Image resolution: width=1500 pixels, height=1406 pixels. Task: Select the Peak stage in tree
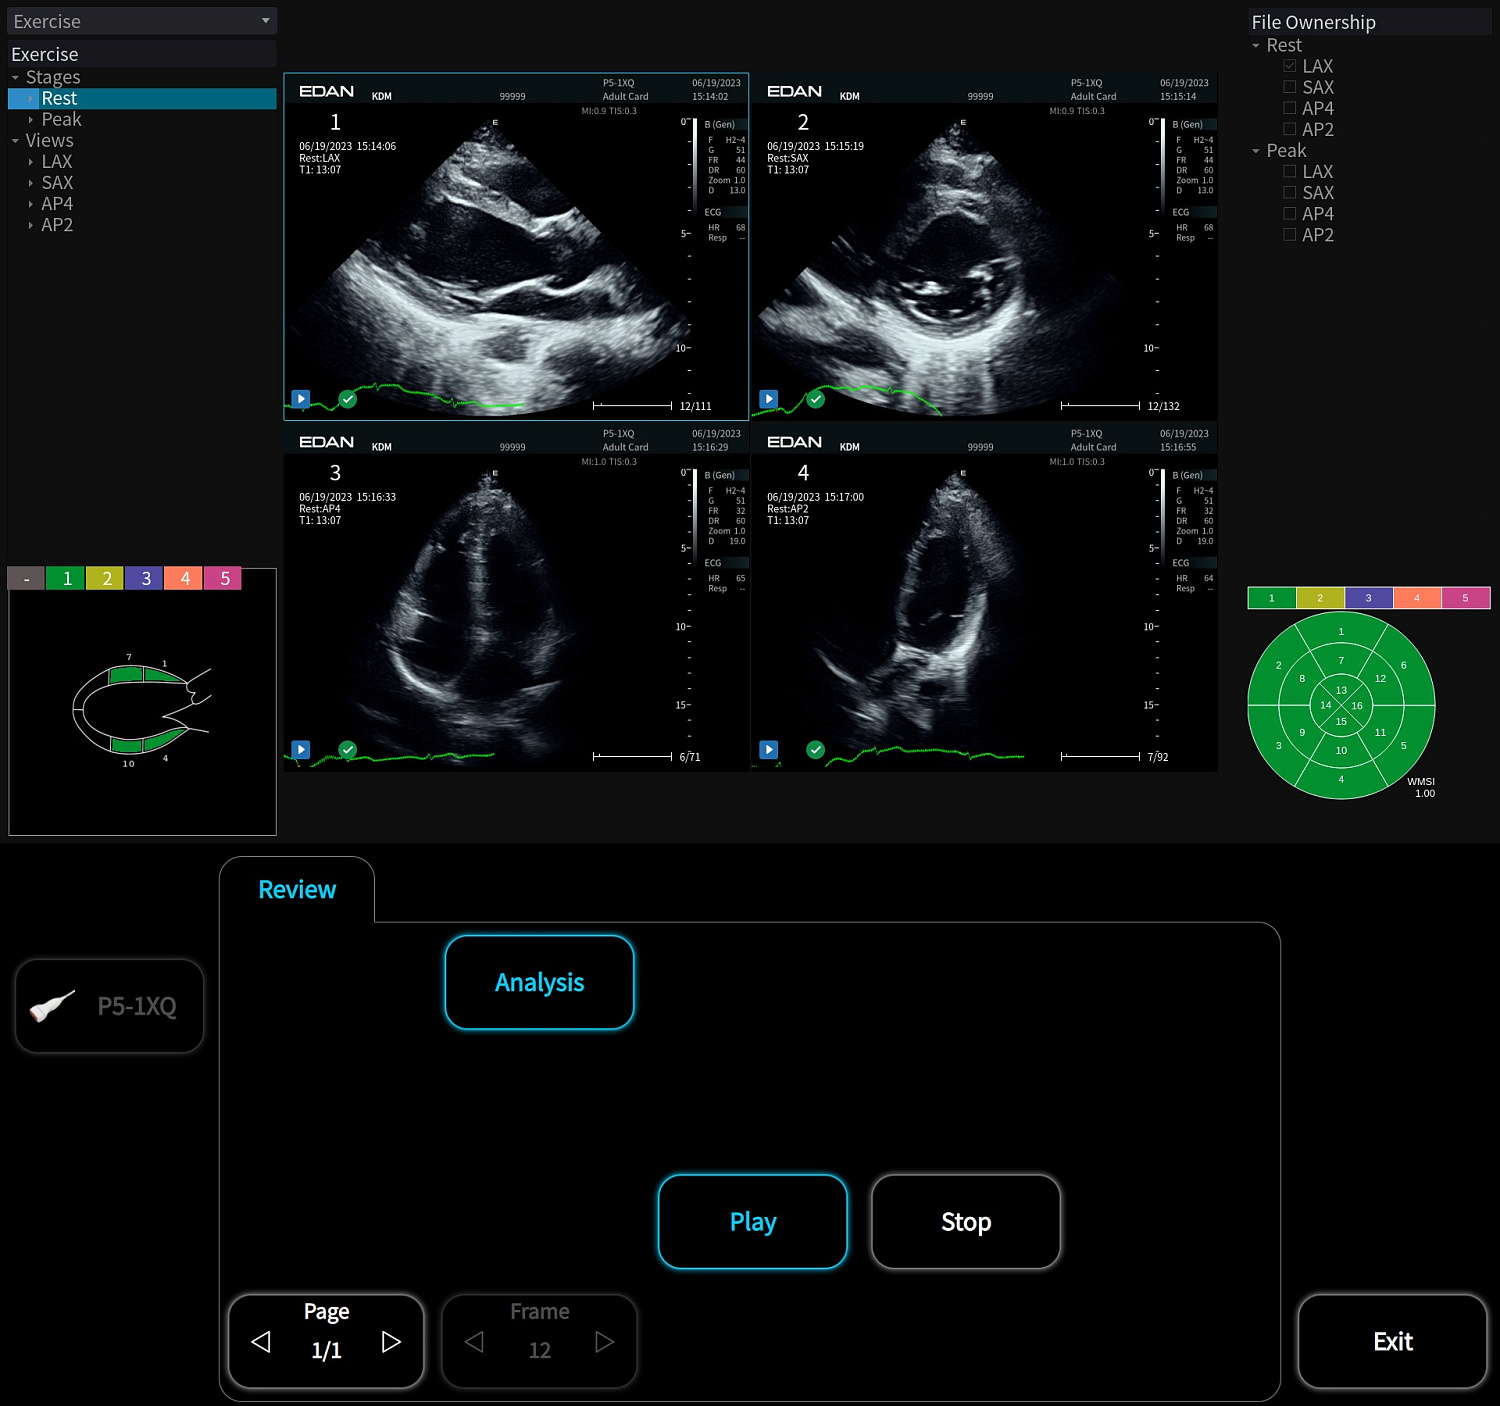pos(61,120)
